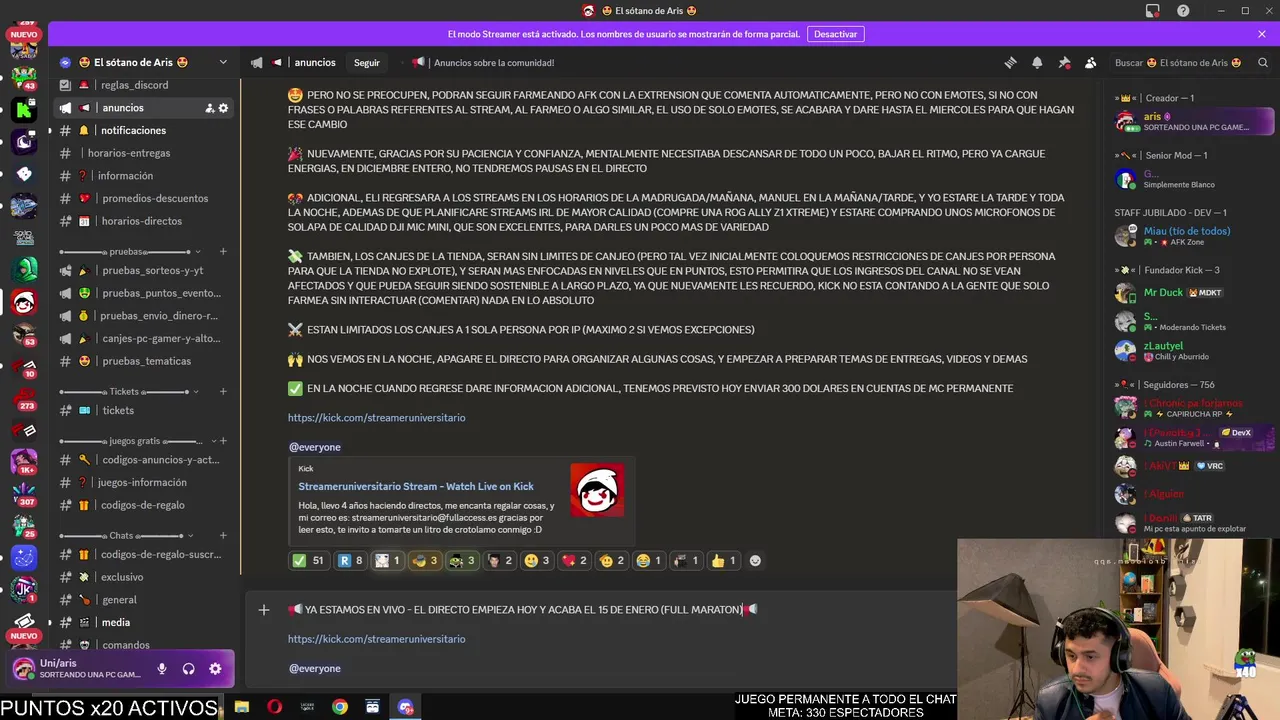
Task: Launch Google Chrome from taskbar
Action: click(340, 707)
